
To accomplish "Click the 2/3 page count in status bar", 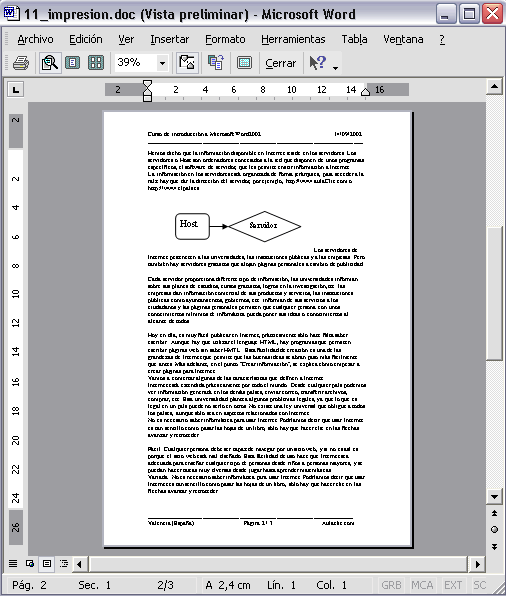I will tap(165, 585).
